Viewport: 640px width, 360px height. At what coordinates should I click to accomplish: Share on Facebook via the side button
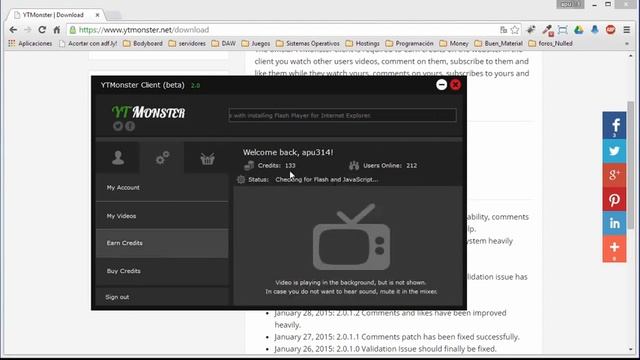pos(614,125)
